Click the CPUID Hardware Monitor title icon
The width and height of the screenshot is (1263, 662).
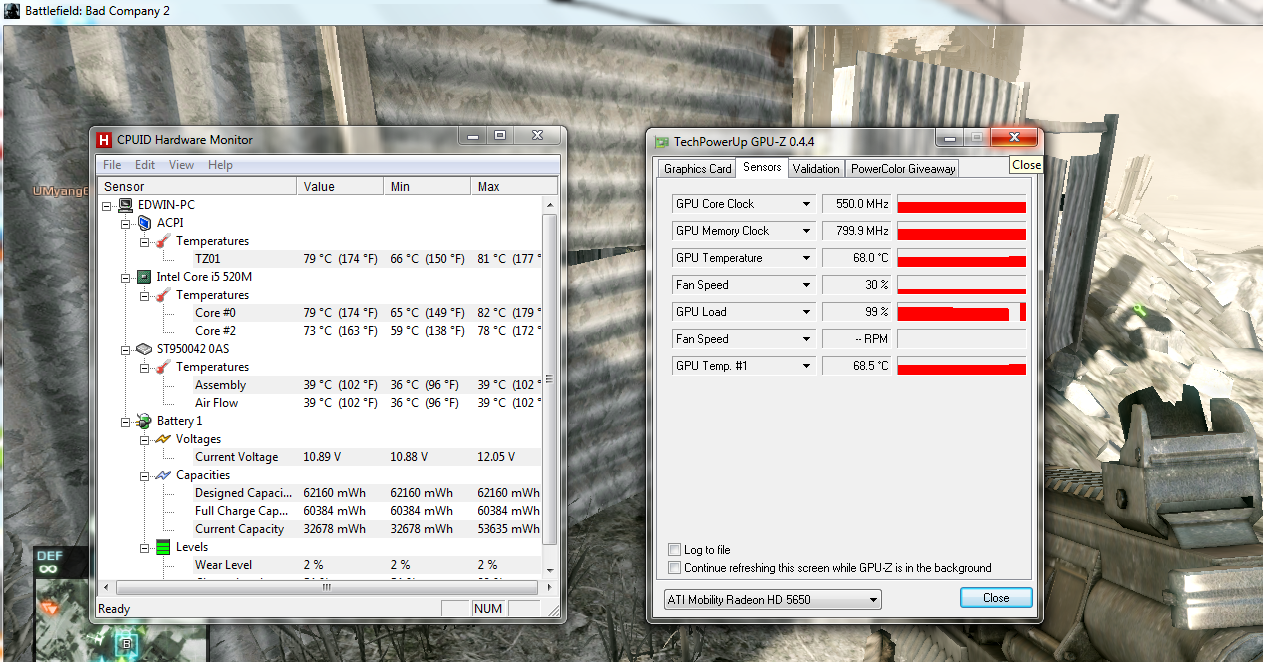[x=104, y=140]
